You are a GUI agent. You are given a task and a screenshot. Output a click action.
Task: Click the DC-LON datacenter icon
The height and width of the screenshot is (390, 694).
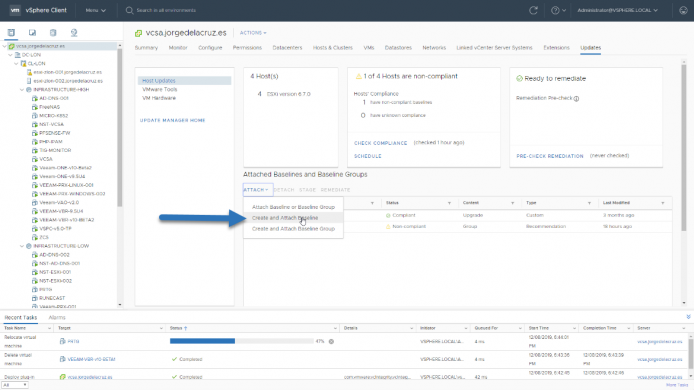pos(18,55)
